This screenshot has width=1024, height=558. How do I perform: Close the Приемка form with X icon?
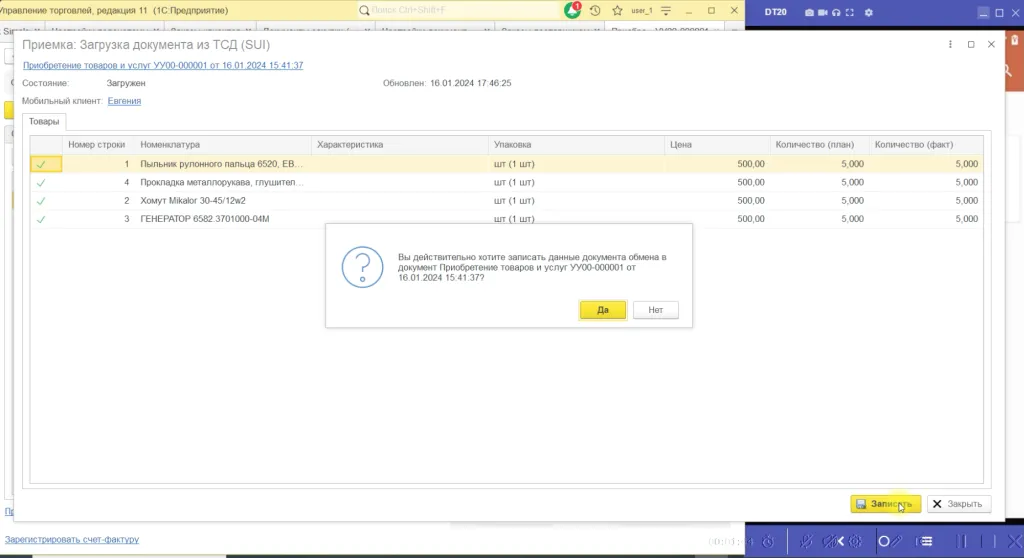(x=991, y=44)
